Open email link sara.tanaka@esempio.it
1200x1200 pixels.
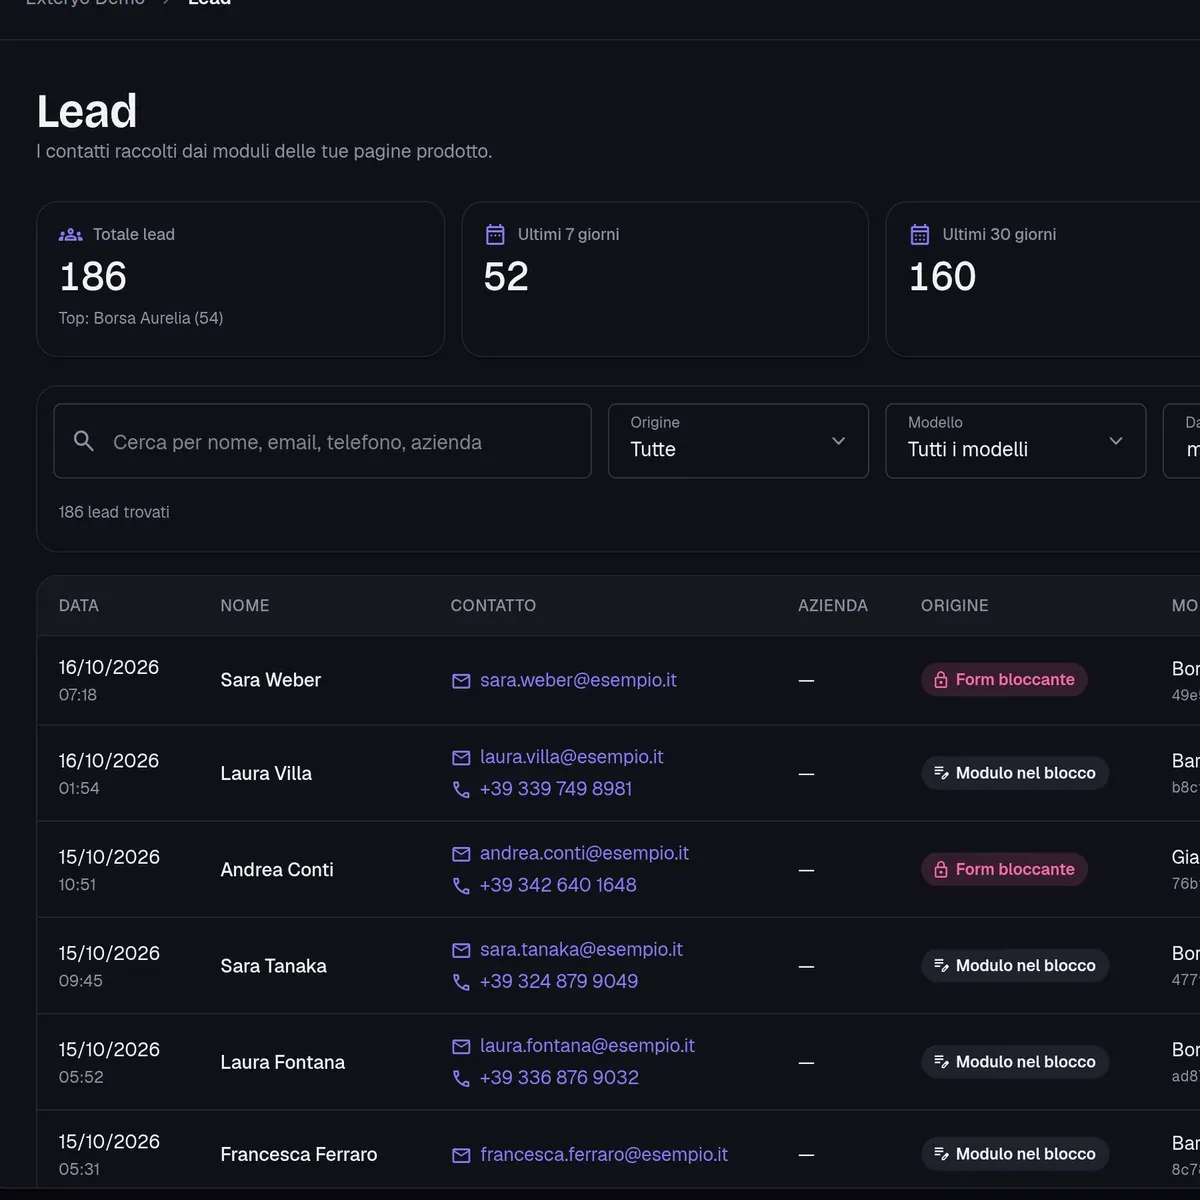tap(581, 949)
